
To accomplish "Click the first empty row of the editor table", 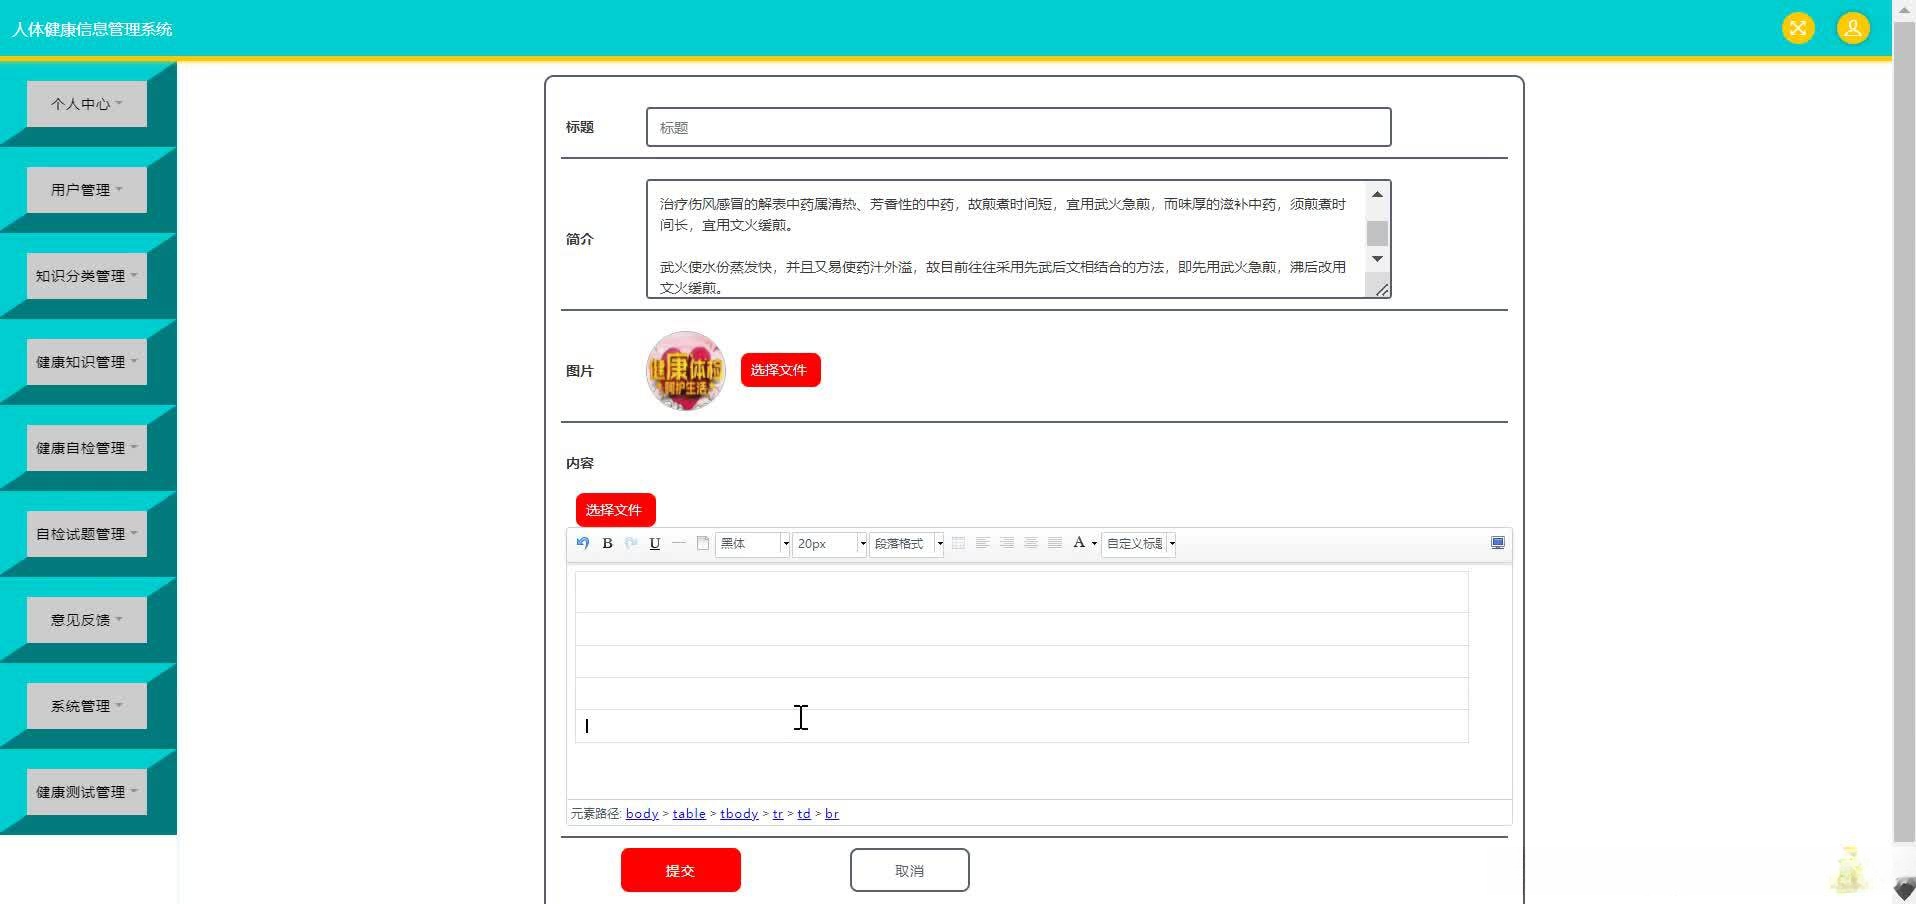I will point(1021,591).
